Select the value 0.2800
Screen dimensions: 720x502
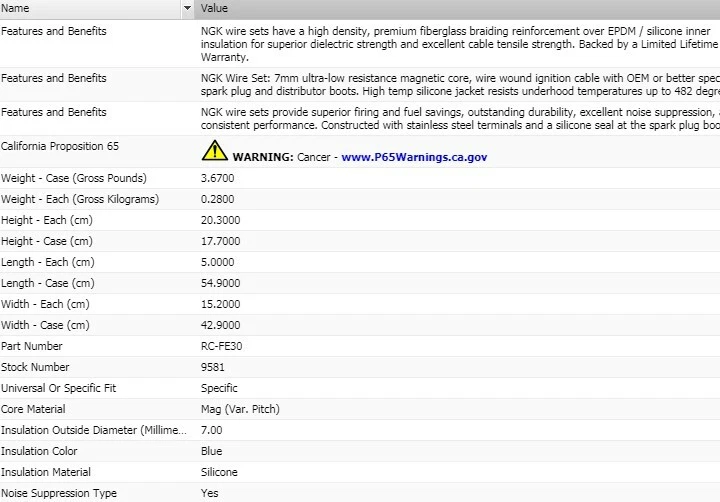(217, 199)
